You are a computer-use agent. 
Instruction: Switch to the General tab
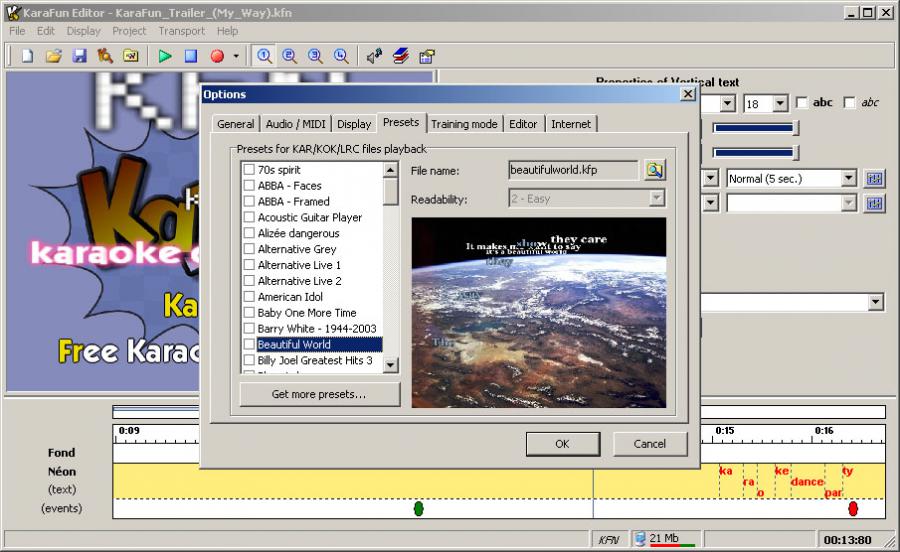point(235,124)
